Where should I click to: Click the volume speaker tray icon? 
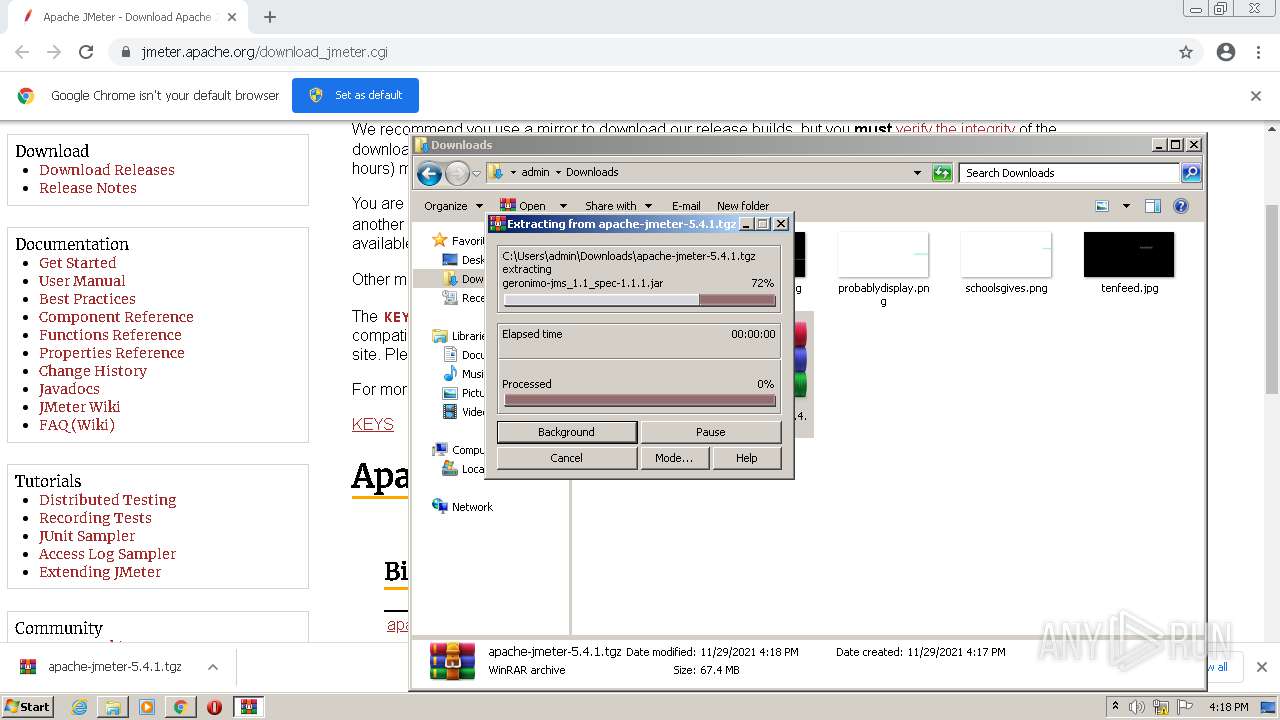click(x=1136, y=707)
